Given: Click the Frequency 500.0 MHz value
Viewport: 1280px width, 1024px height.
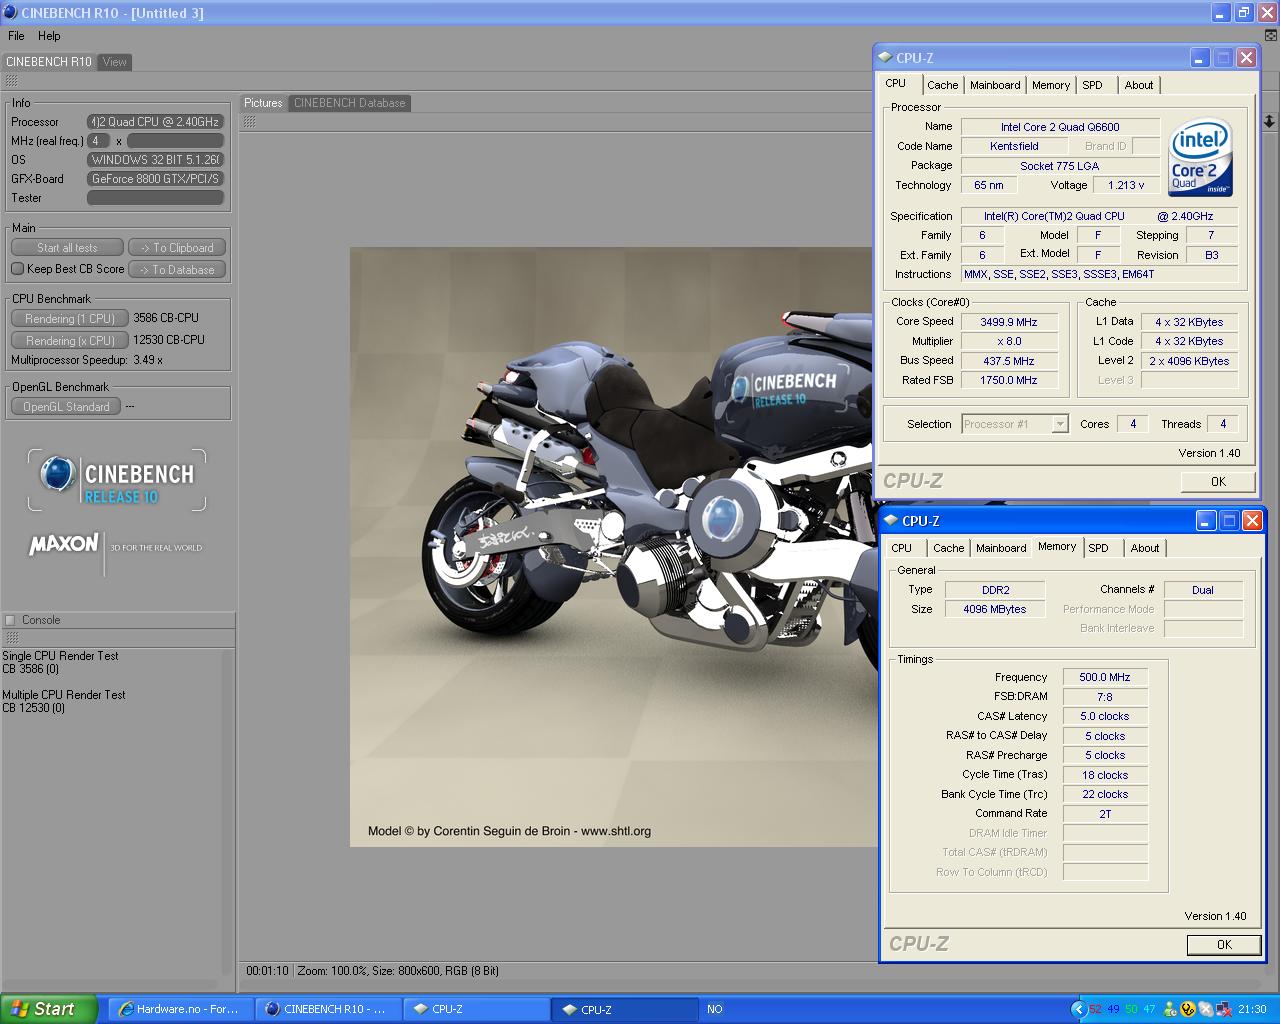Looking at the screenshot, I should [x=1105, y=677].
